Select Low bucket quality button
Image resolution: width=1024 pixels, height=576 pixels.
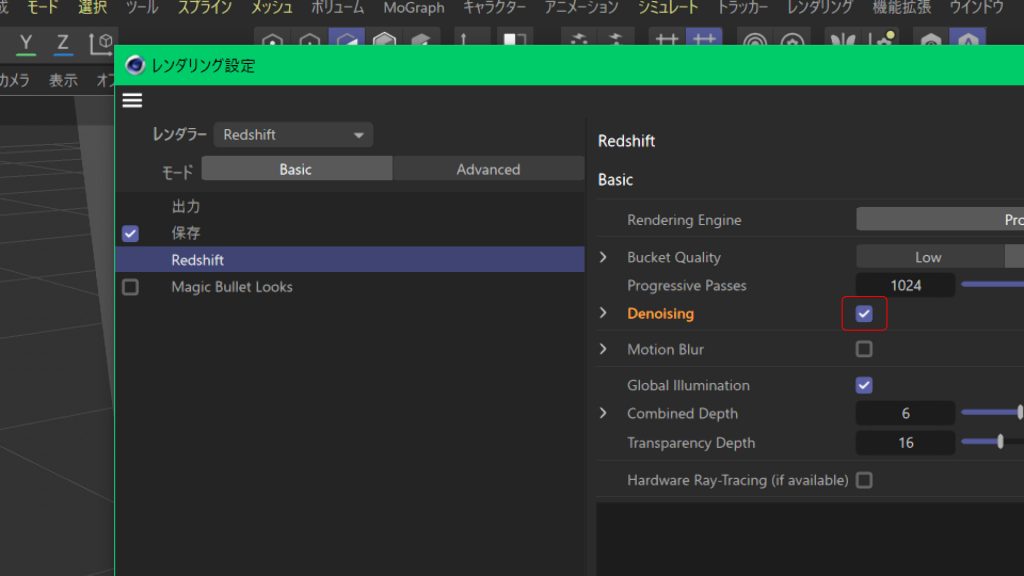(928, 257)
